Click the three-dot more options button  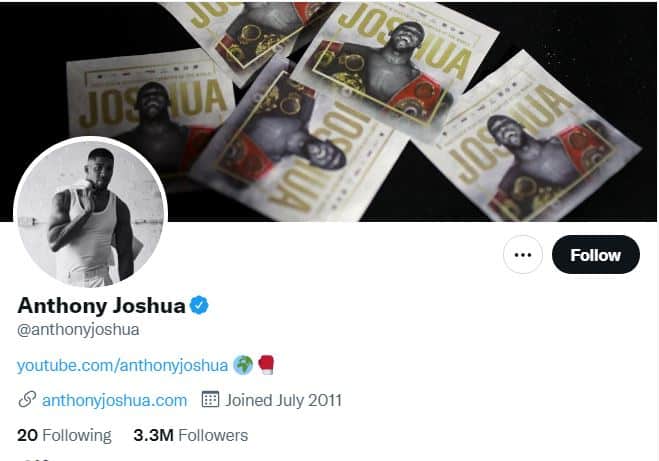click(x=522, y=255)
